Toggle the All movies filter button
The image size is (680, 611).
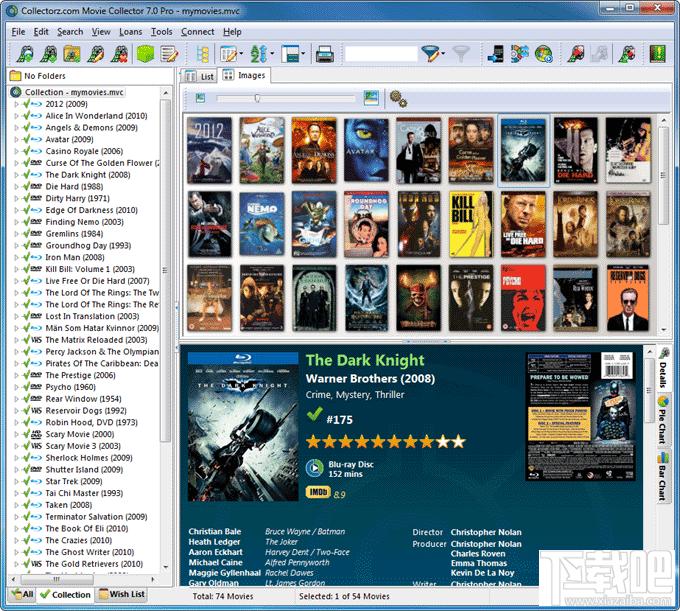pos(23,594)
